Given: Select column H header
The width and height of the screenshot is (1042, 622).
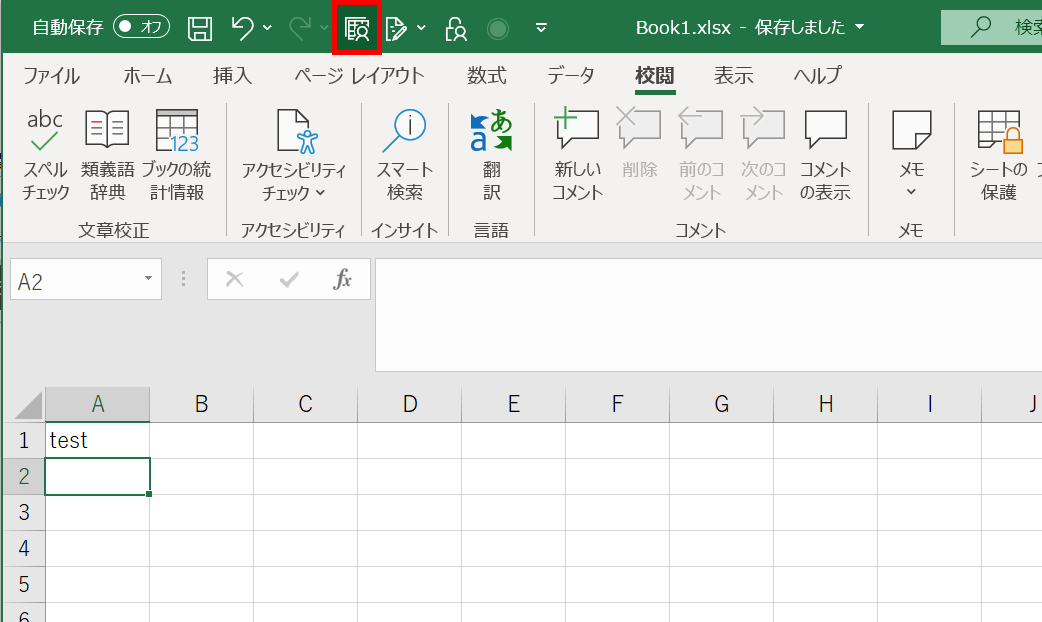Looking at the screenshot, I should [x=826, y=404].
